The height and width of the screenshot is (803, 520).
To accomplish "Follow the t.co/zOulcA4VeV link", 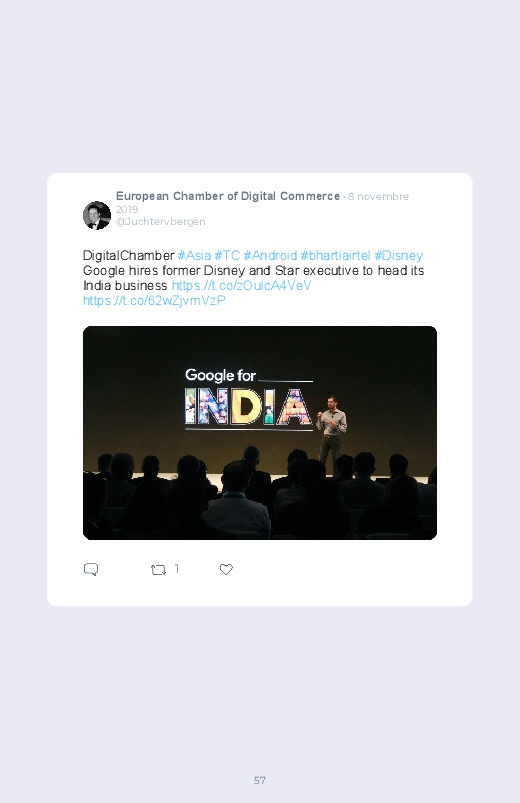I will tap(241, 285).
